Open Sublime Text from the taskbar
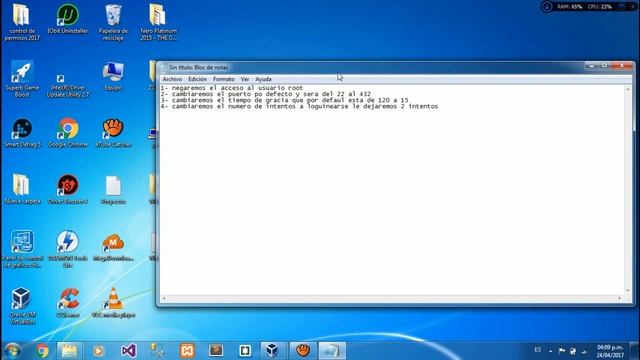The image size is (640, 360). click(x=216, y=351)
